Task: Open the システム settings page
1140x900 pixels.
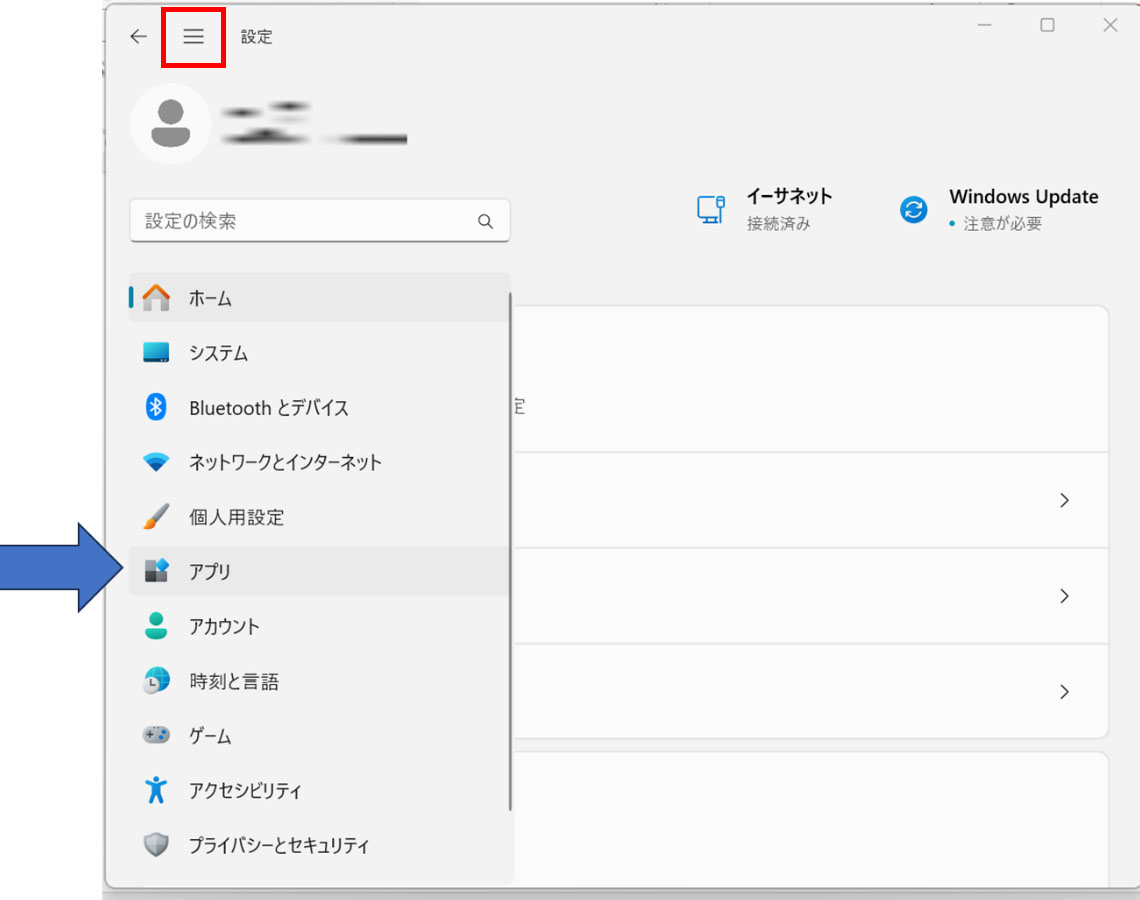Action: (x=218, y=353)
